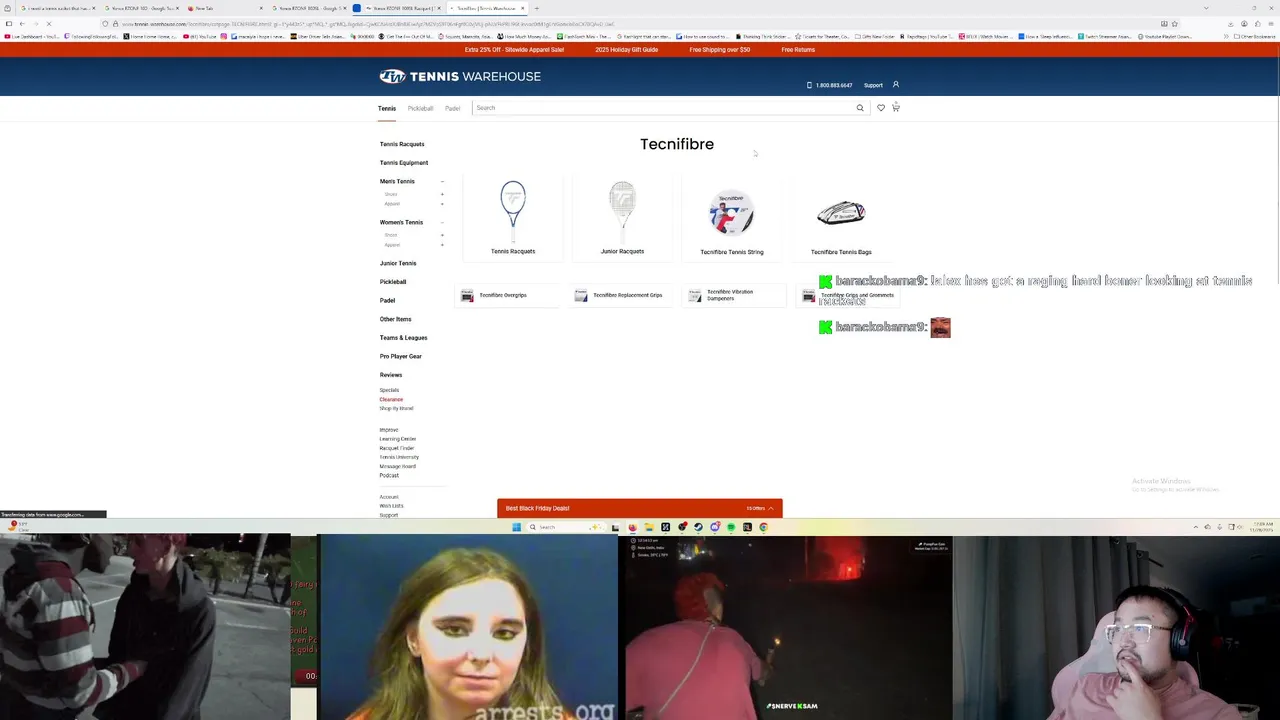Click the Tennis University link
The height and width of the screenshot is (720, 1280).
pos(399,457)
